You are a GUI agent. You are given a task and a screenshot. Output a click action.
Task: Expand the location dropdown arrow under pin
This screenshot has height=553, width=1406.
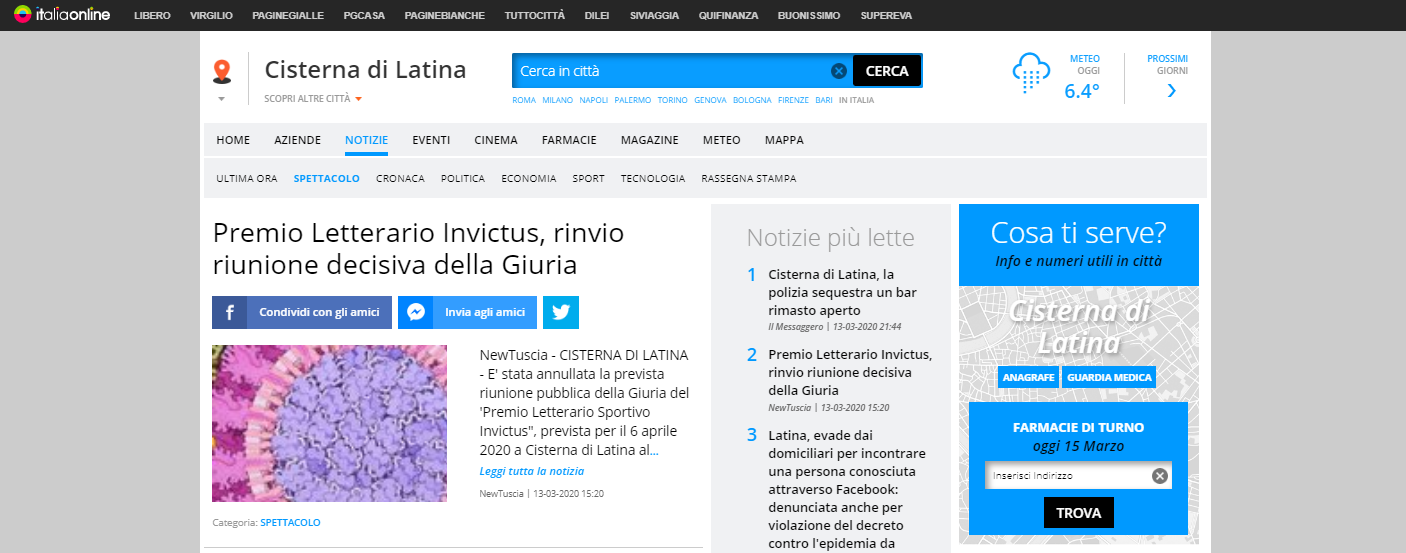[222, 99]
